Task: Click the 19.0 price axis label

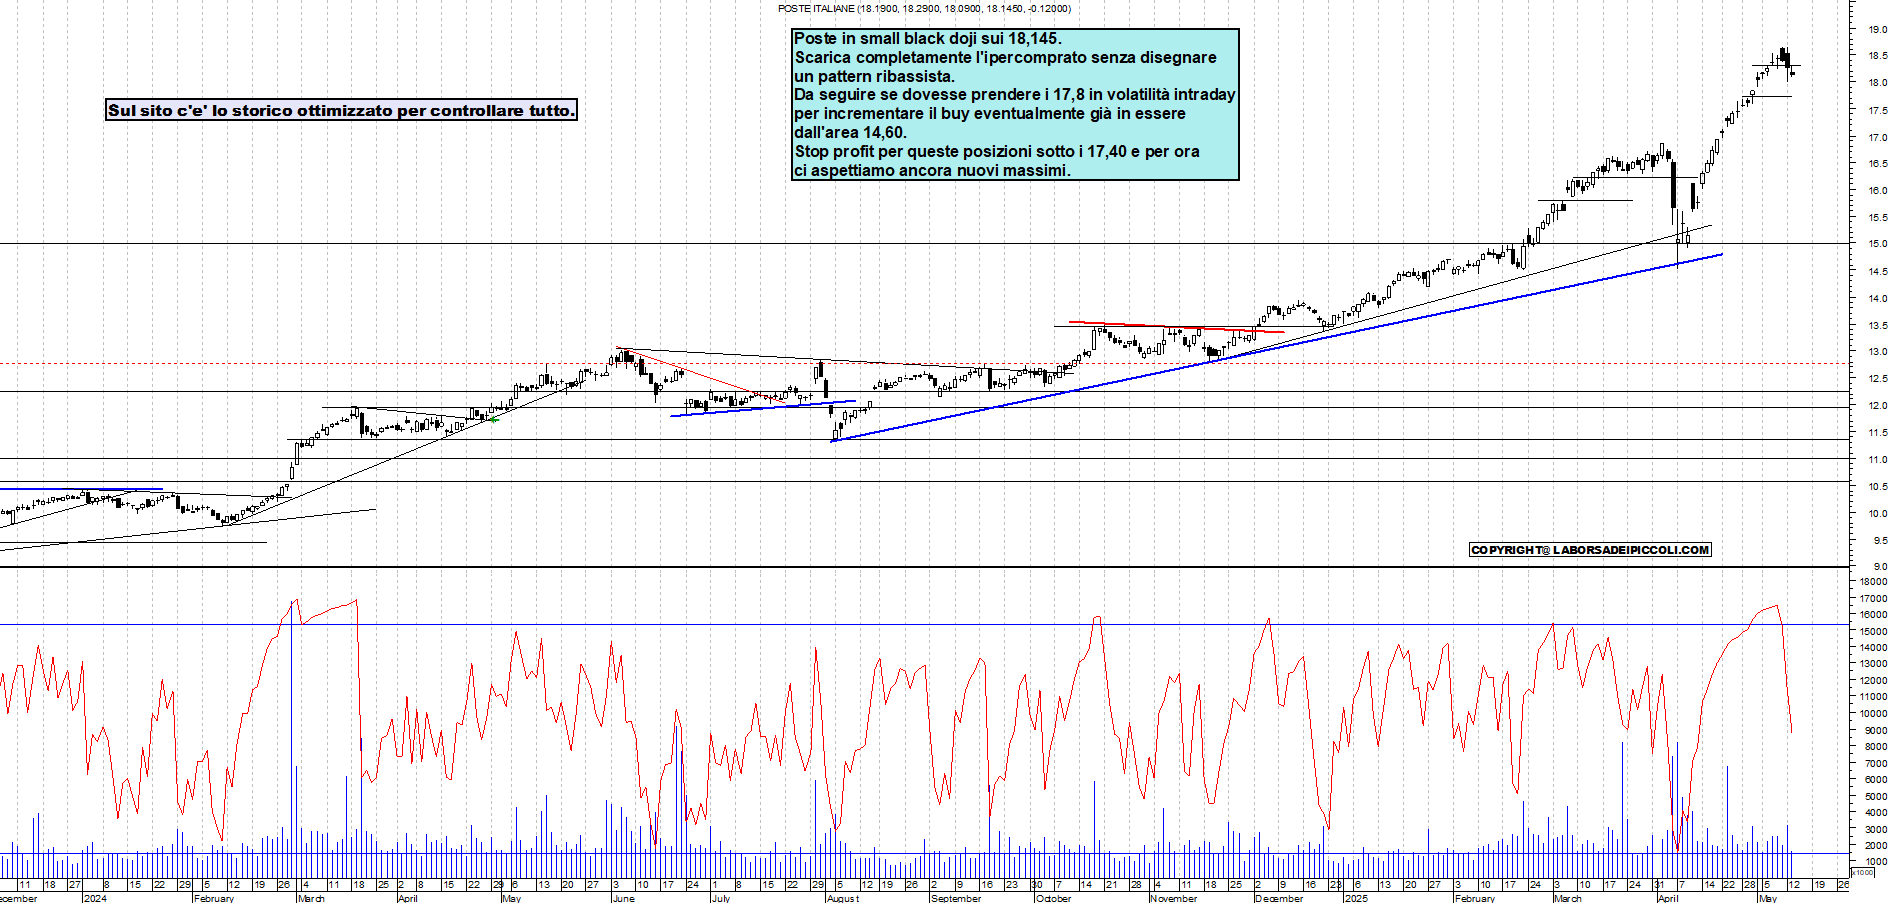Action: pos(1877,29)
